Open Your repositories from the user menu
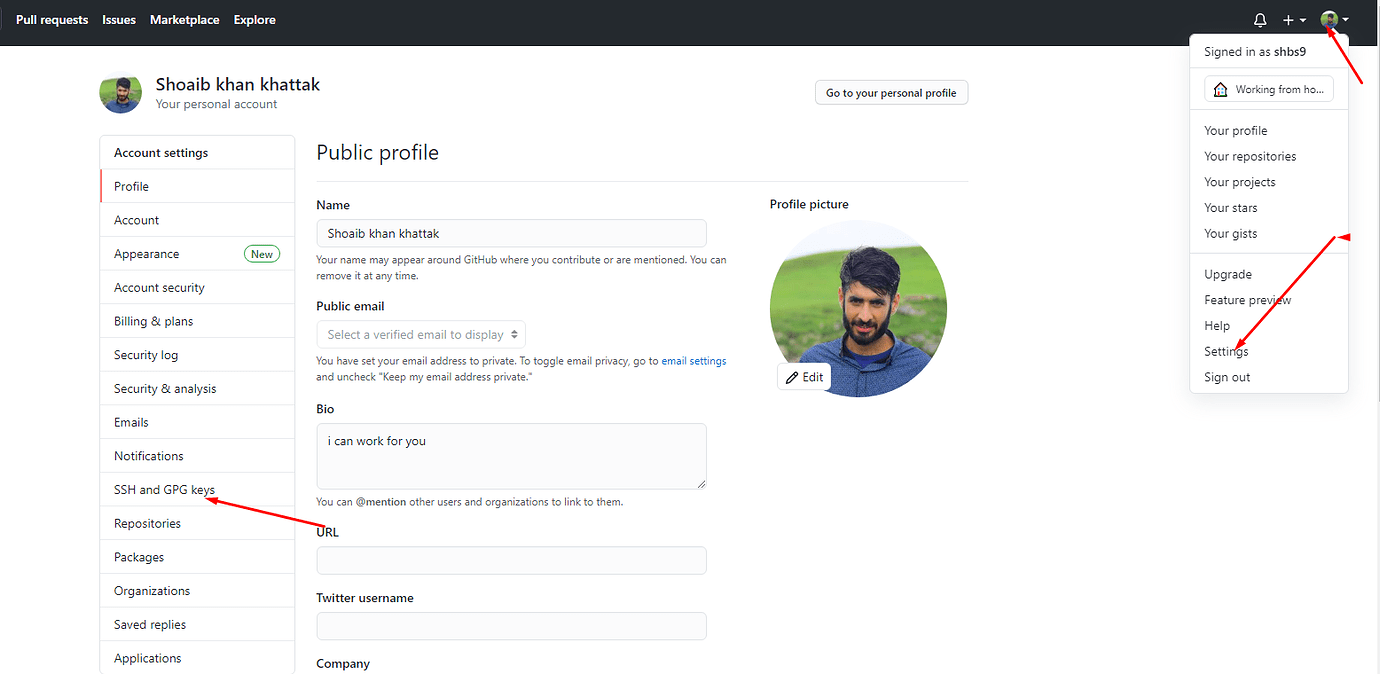 (1250, 156)
